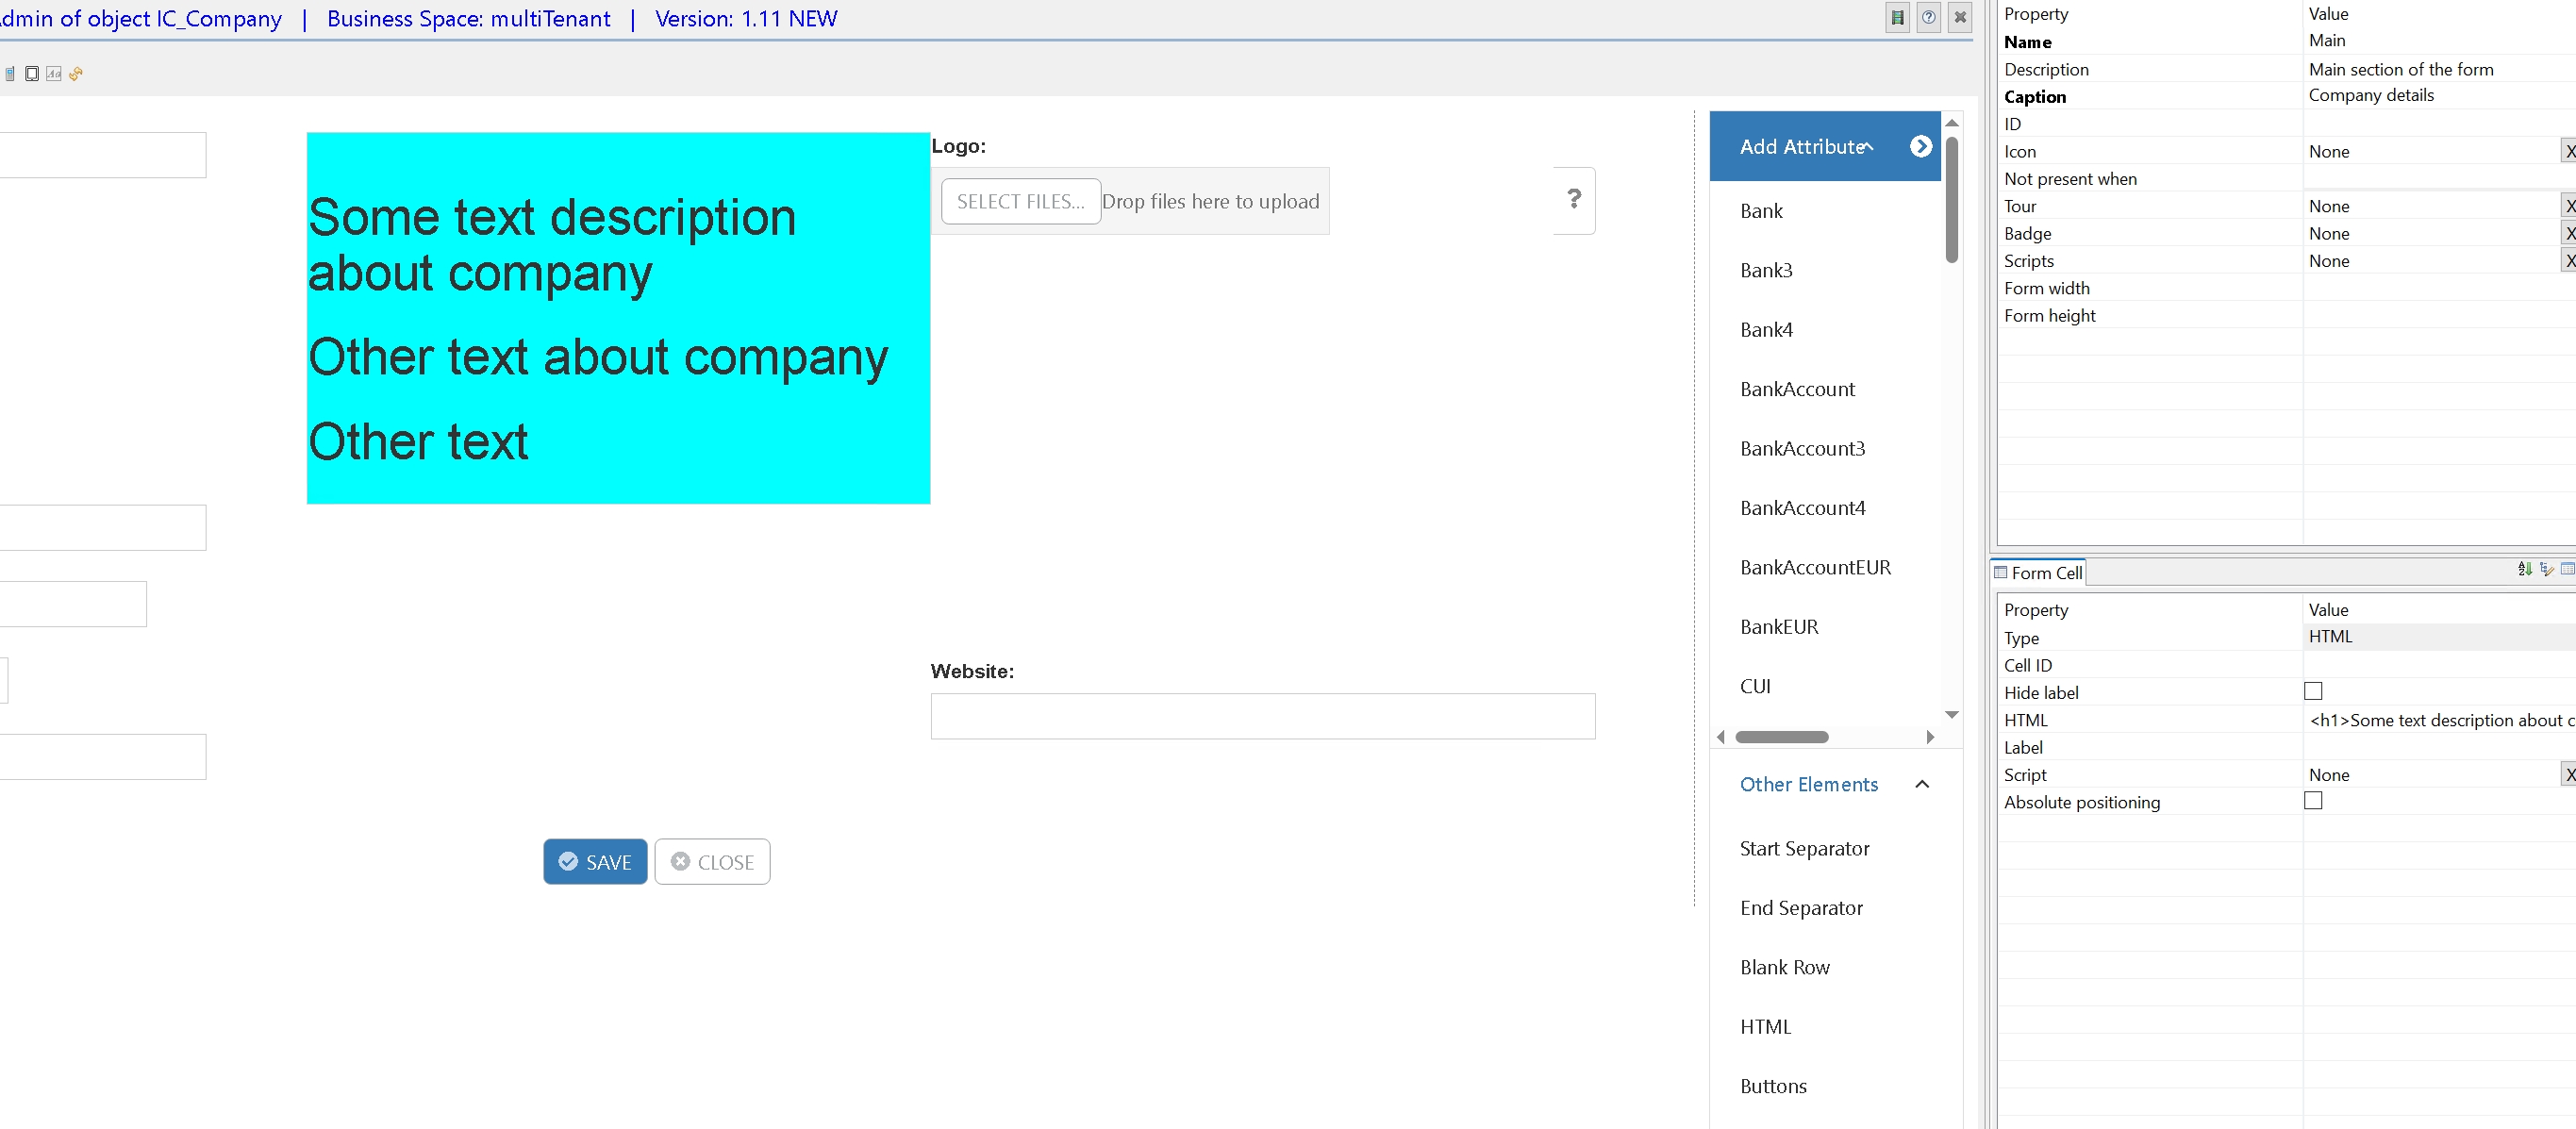Viewport: 2576px width, 1129px height.
Task: Select the BankEUR attribute
Action: tap(1779, 627)
